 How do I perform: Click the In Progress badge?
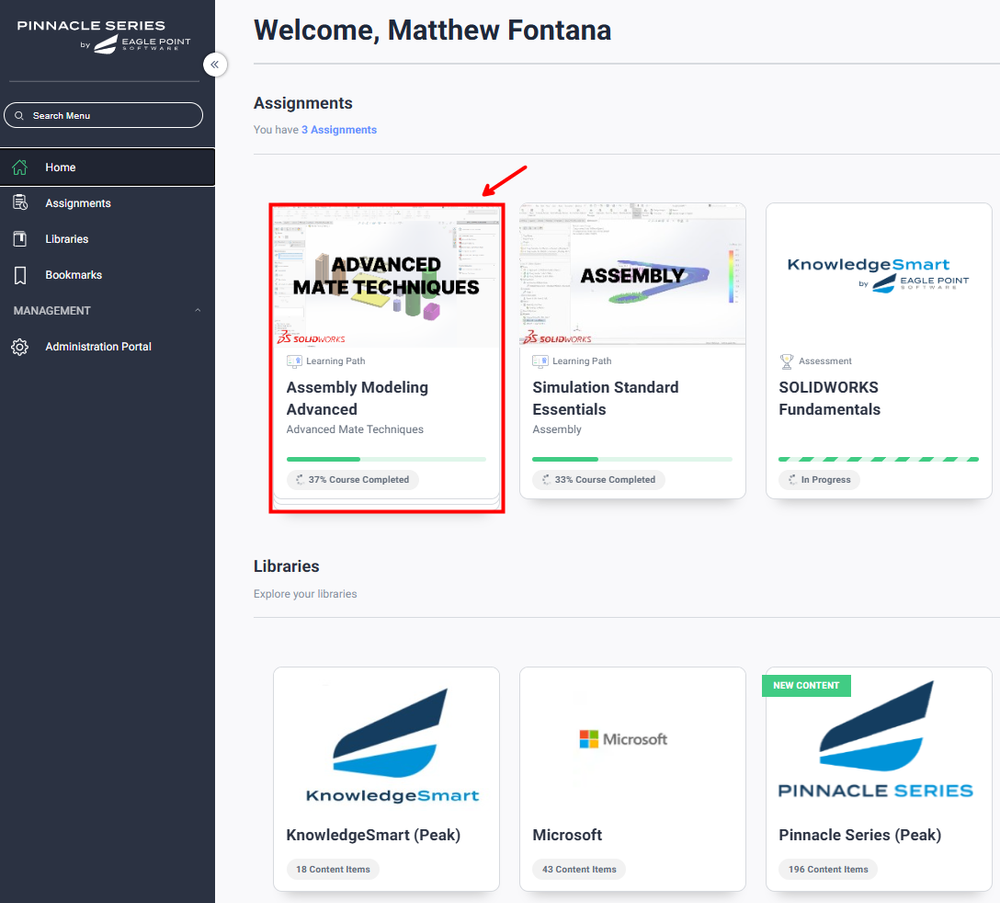tap(820, 480)
